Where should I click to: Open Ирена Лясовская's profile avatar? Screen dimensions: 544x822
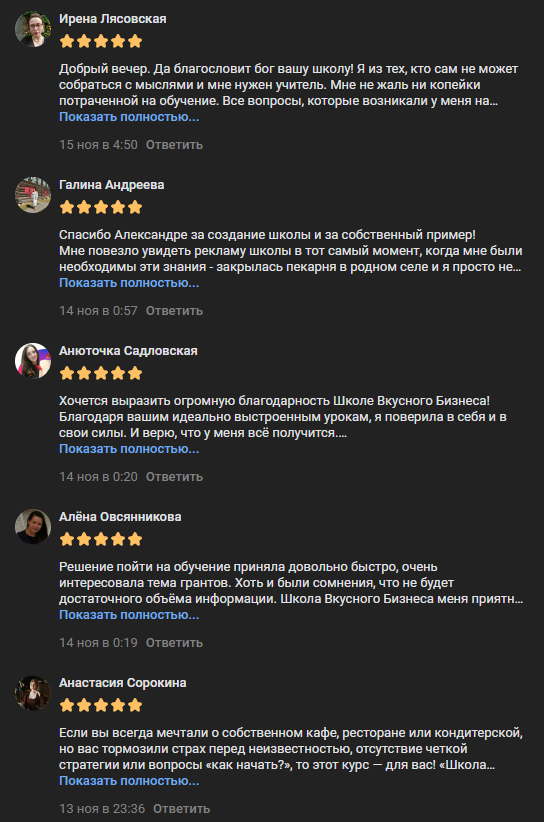[x=32, y=29]
